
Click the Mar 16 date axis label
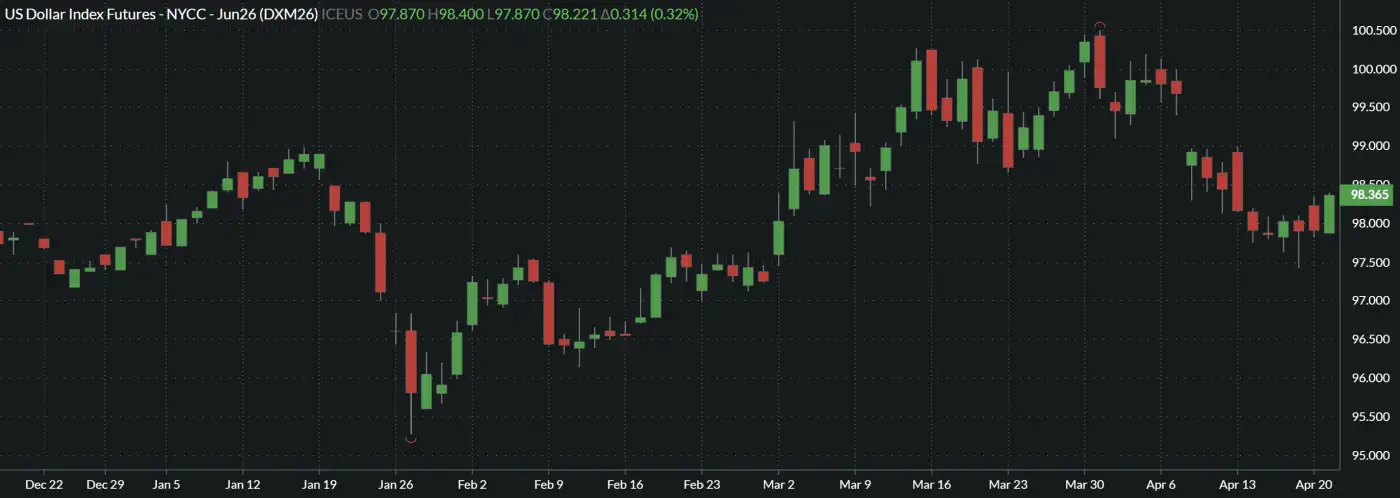[931, 484]
